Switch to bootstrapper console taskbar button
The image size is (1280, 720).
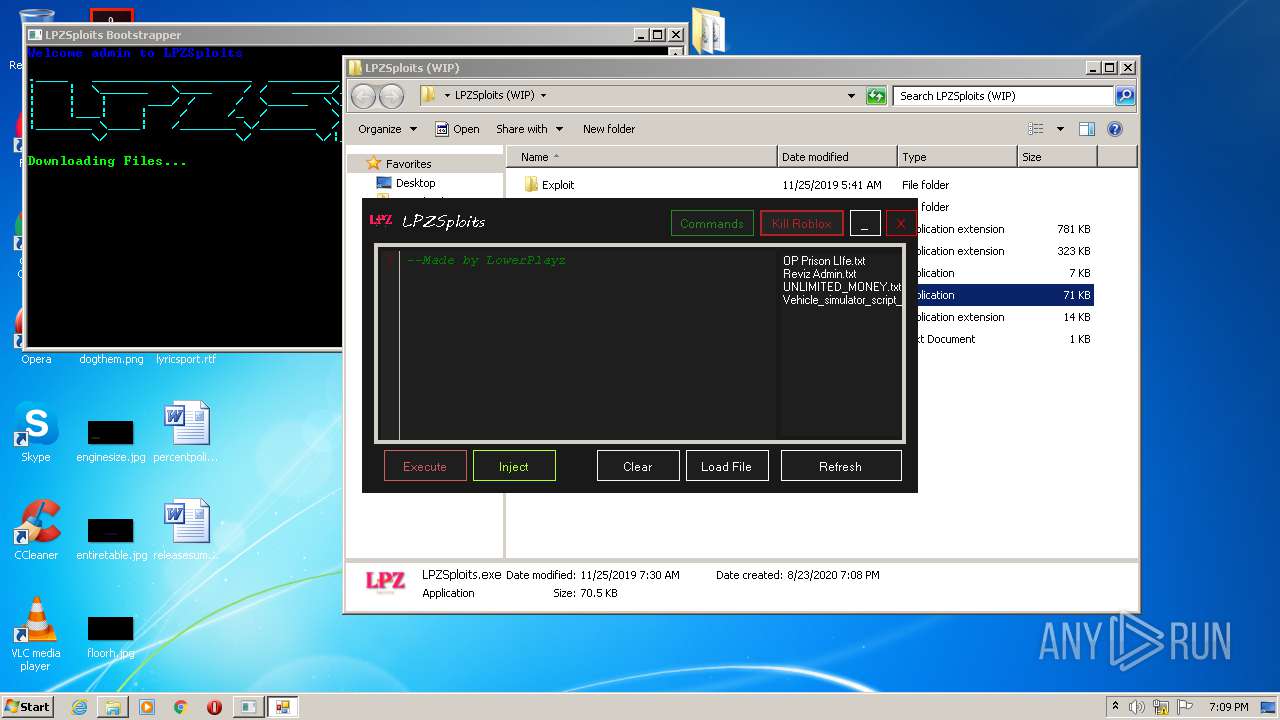click(x=248, y=707)
